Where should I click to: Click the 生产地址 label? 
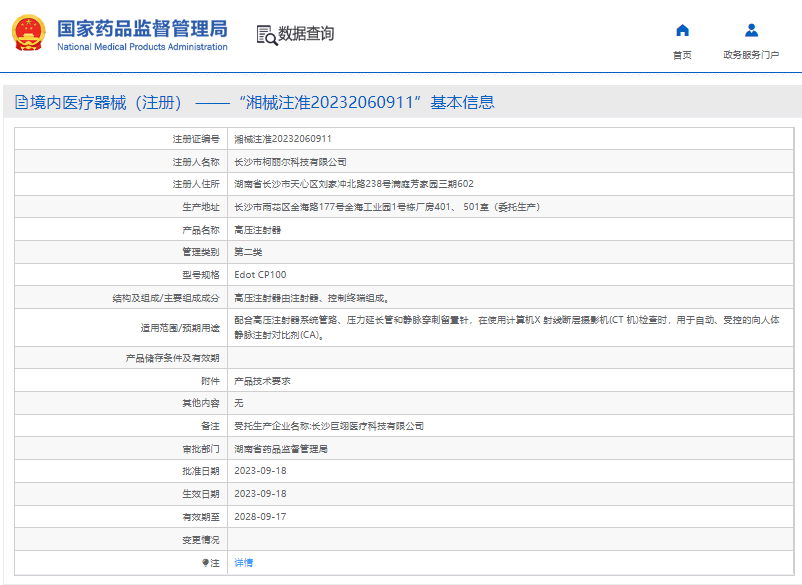click(201, 207)
